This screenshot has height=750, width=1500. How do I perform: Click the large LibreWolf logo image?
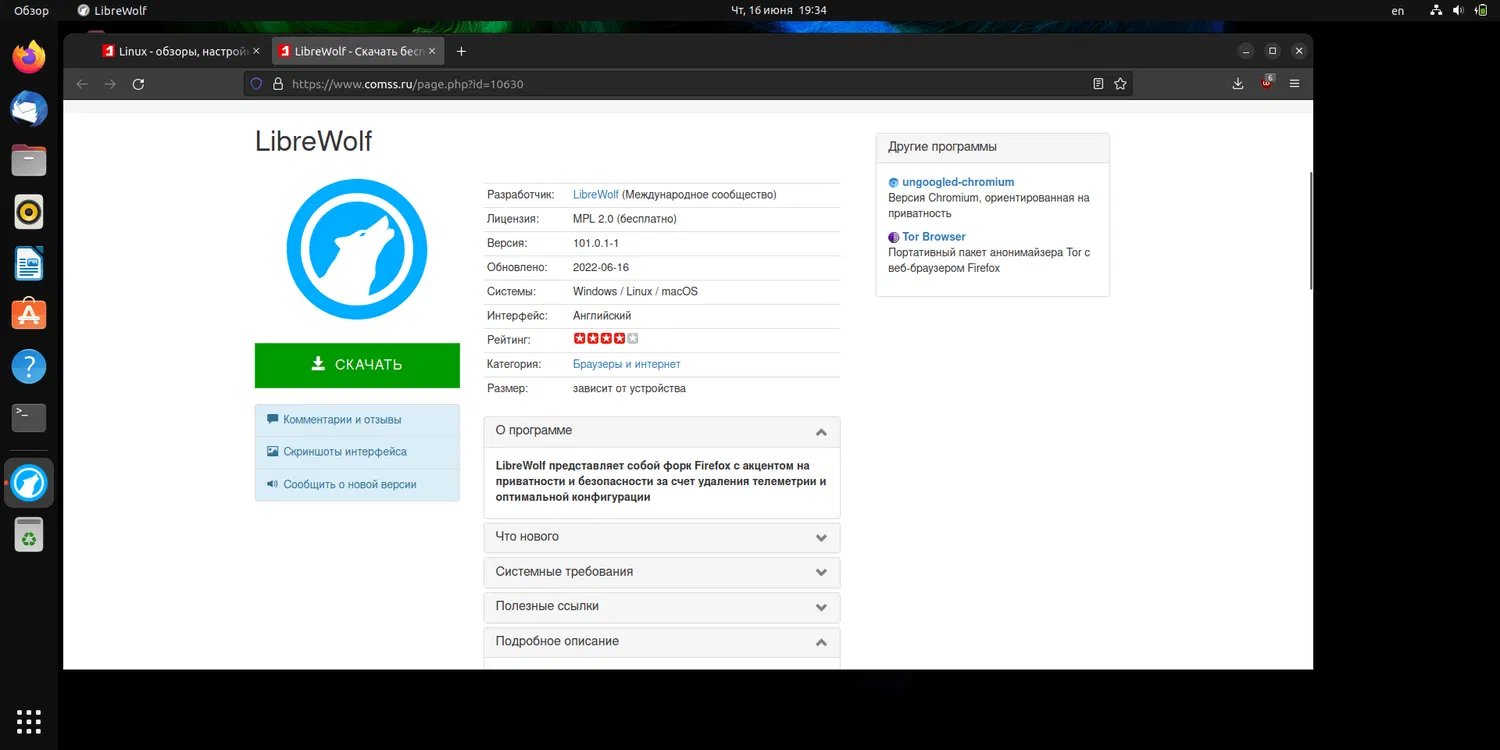point(357,249)
